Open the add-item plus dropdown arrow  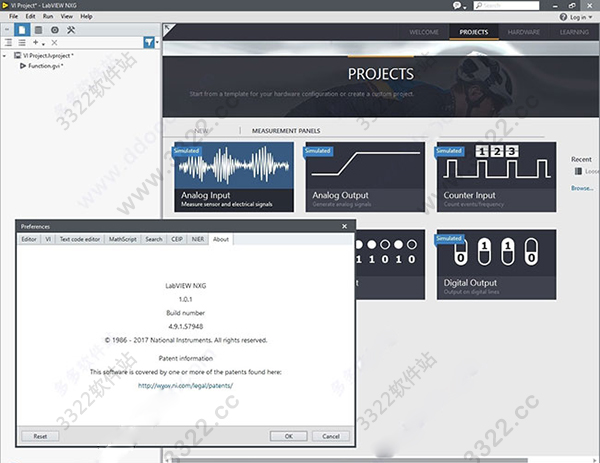pos(43,44)
